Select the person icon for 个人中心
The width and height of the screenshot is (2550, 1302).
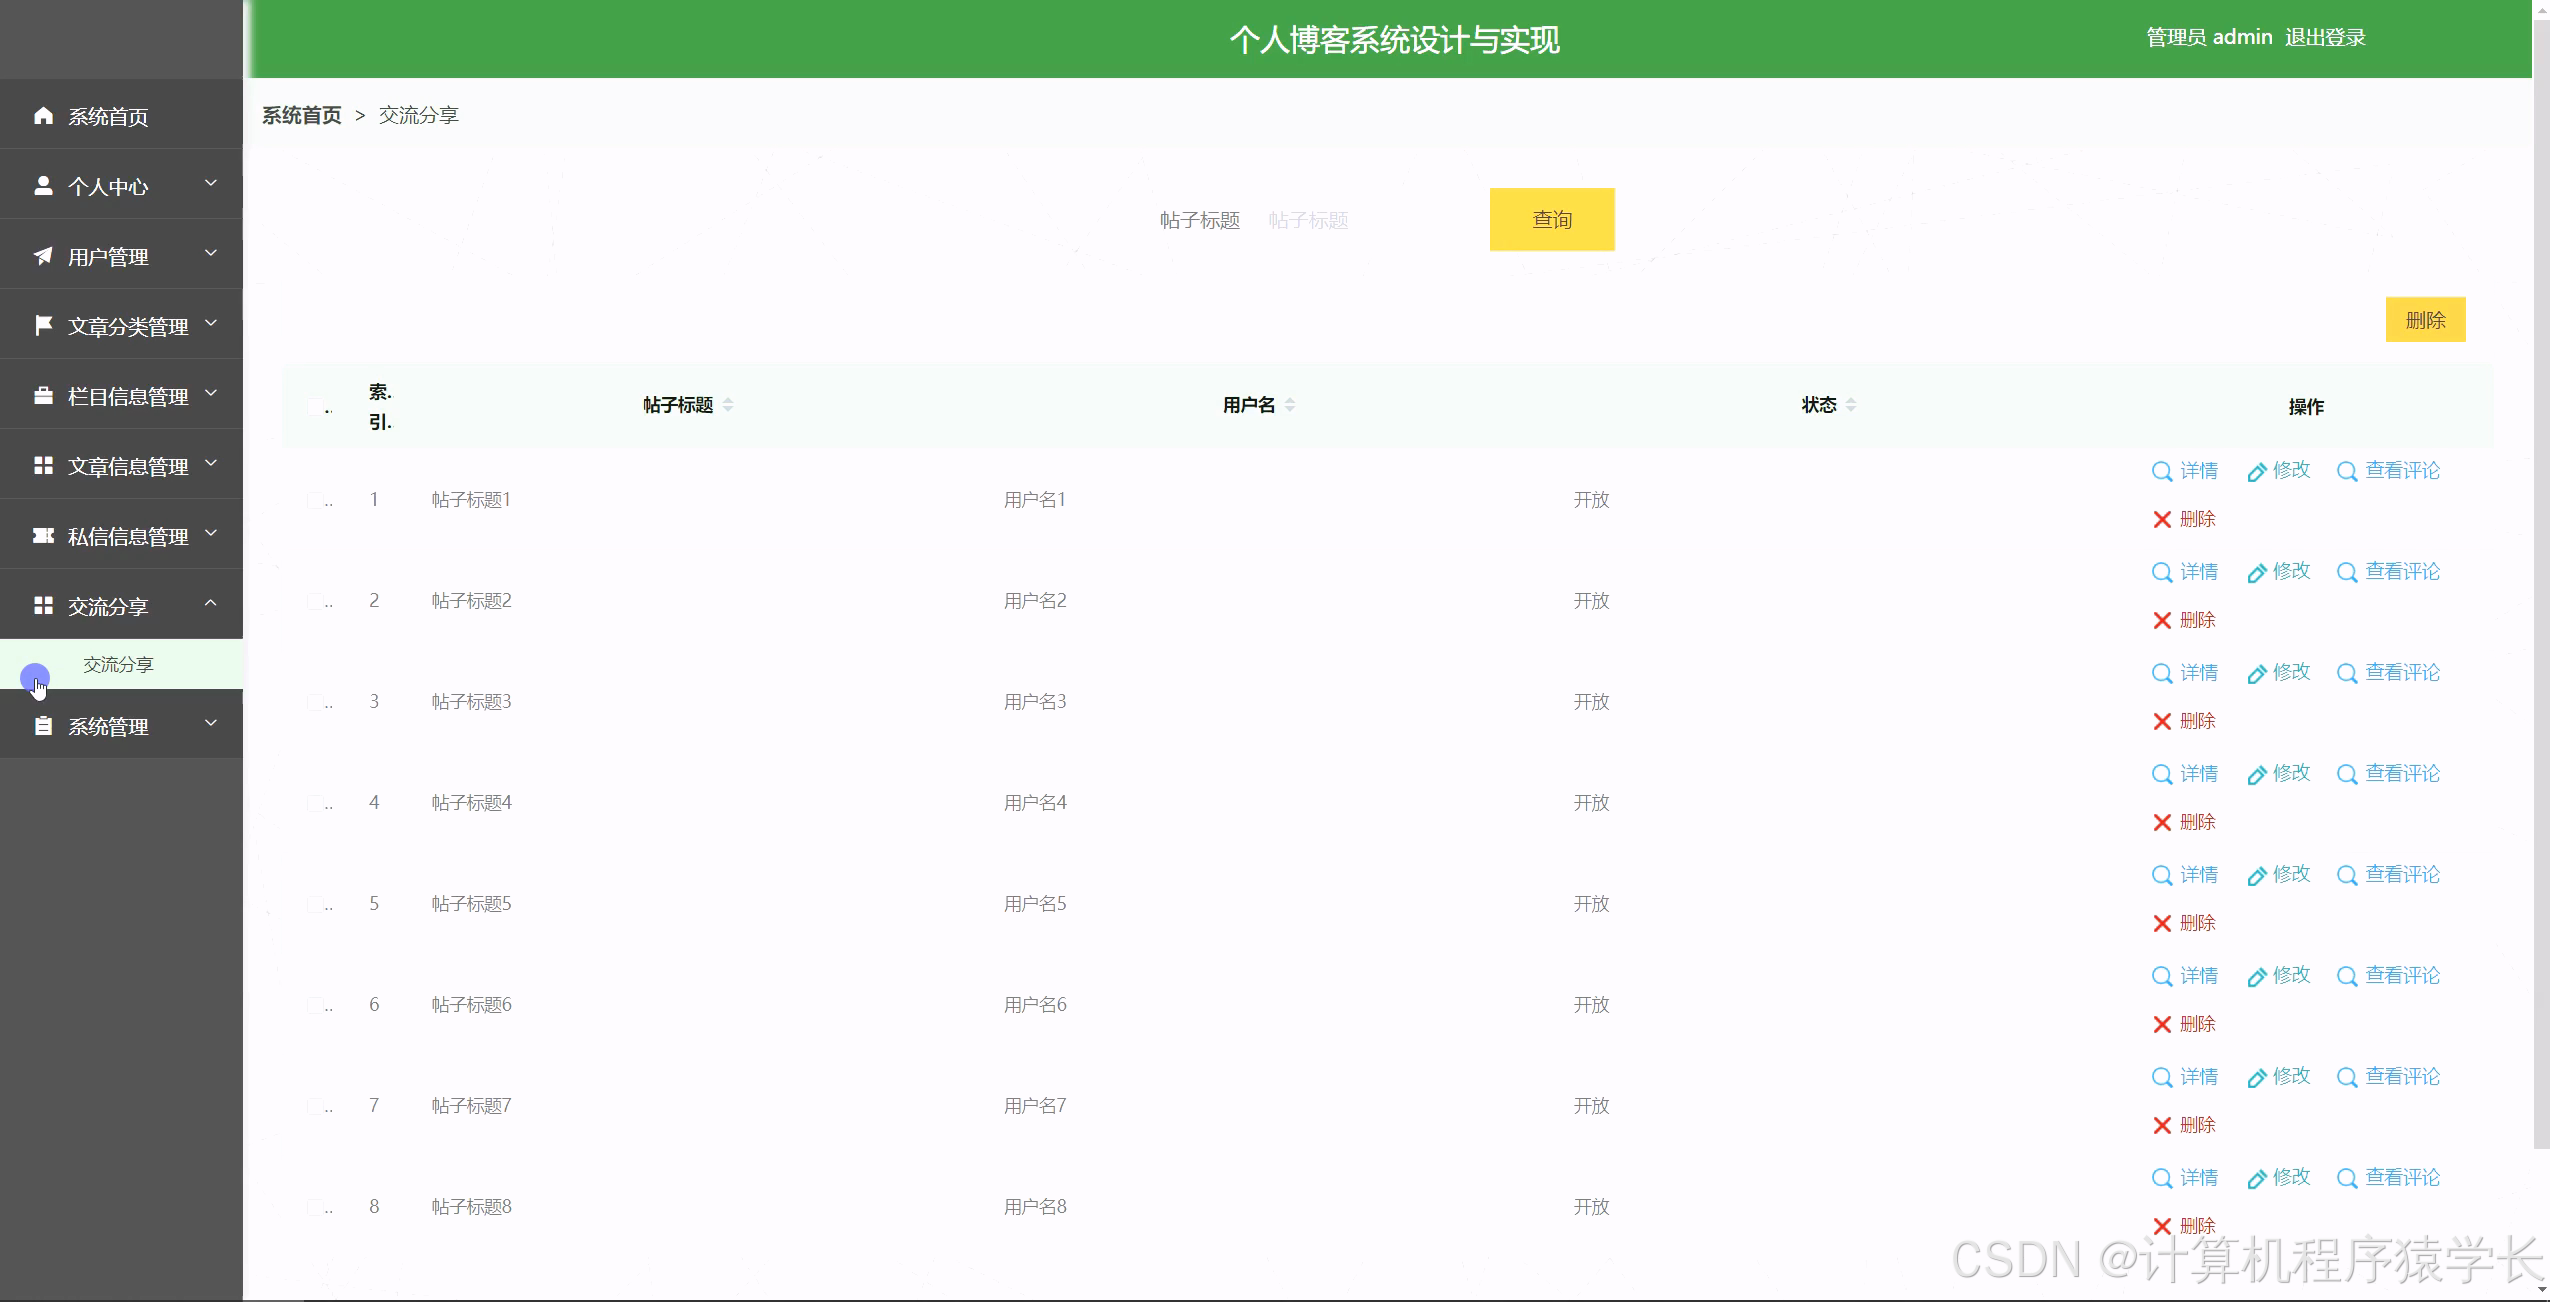click(43, 185)
